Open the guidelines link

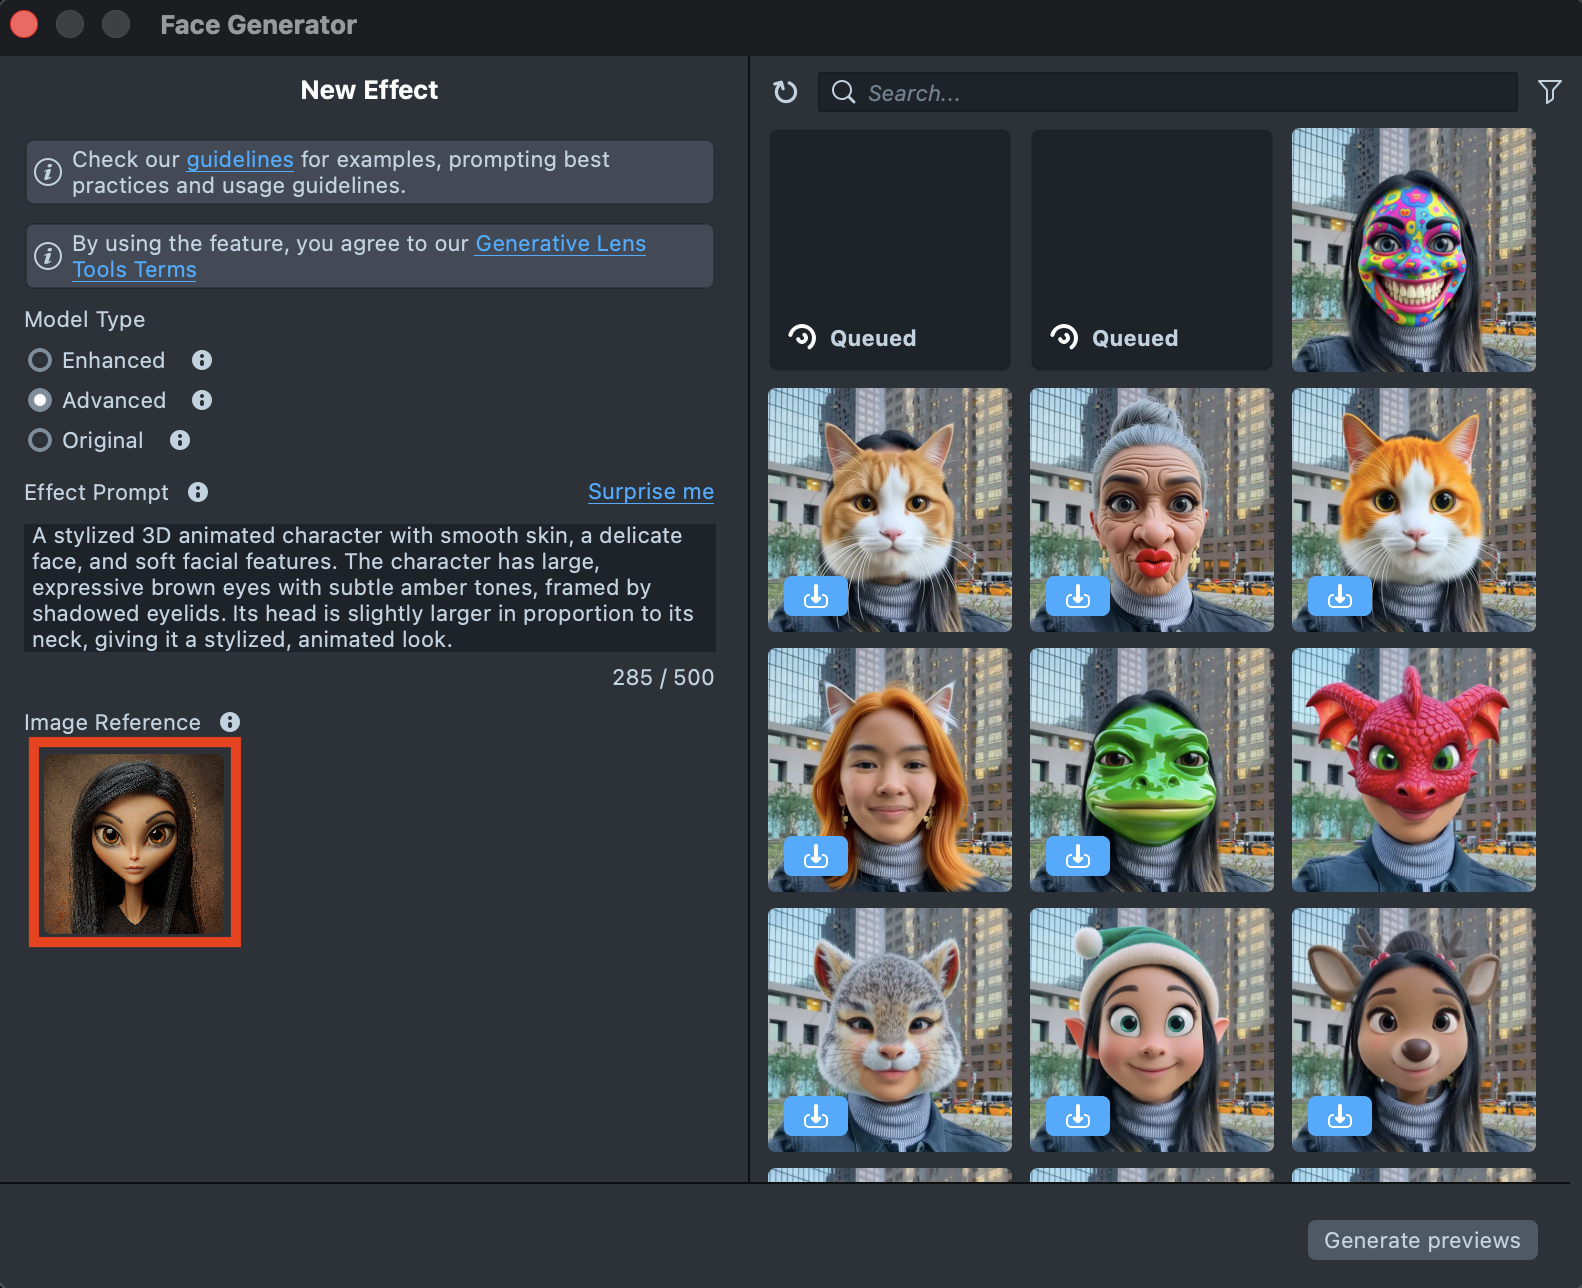tap(240, 160)
